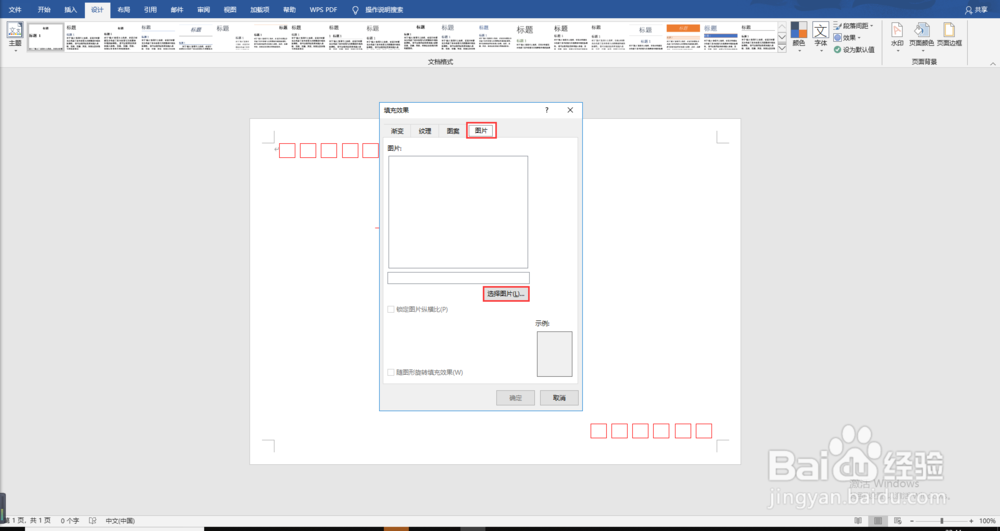The width and height of the screenshot is (1000, 531).
Task: Click the zoom out minus button
Action: coord(912,521)
